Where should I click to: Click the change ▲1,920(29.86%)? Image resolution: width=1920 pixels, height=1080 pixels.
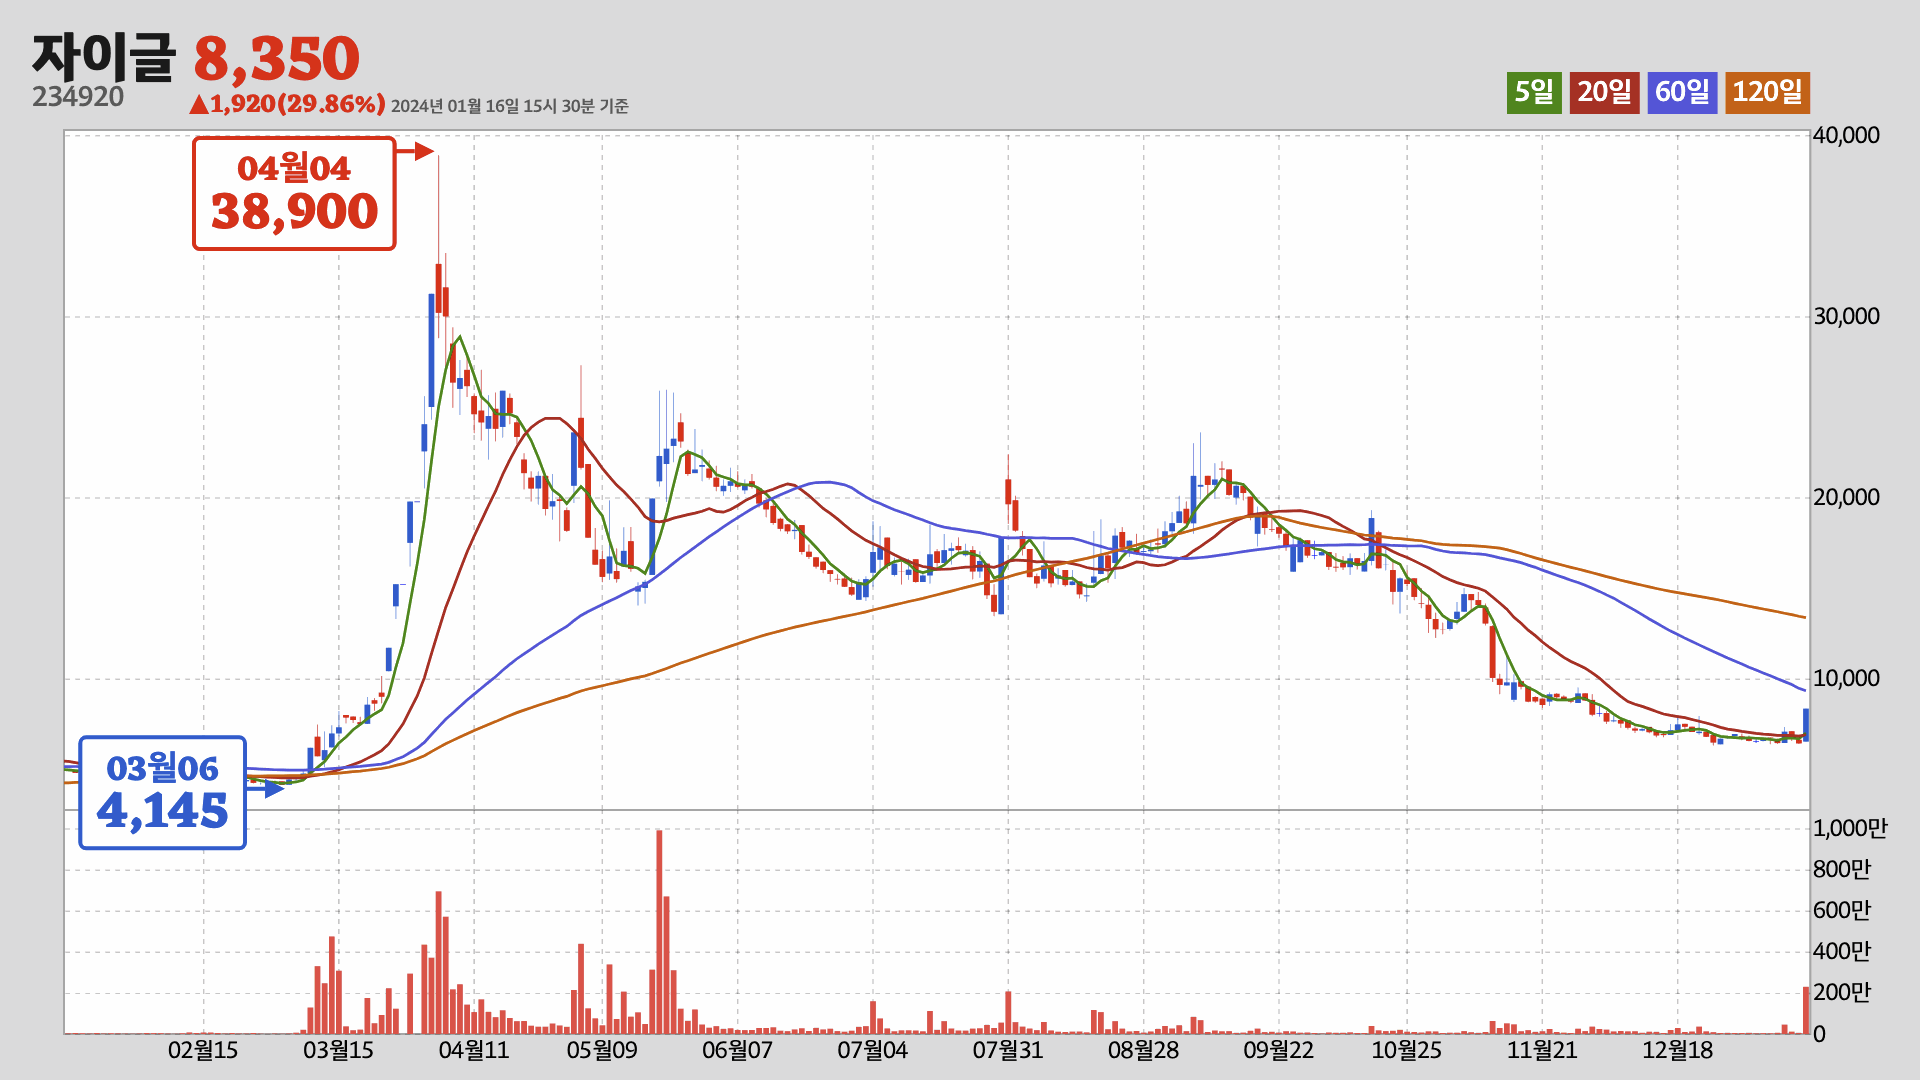pos(288,104)
